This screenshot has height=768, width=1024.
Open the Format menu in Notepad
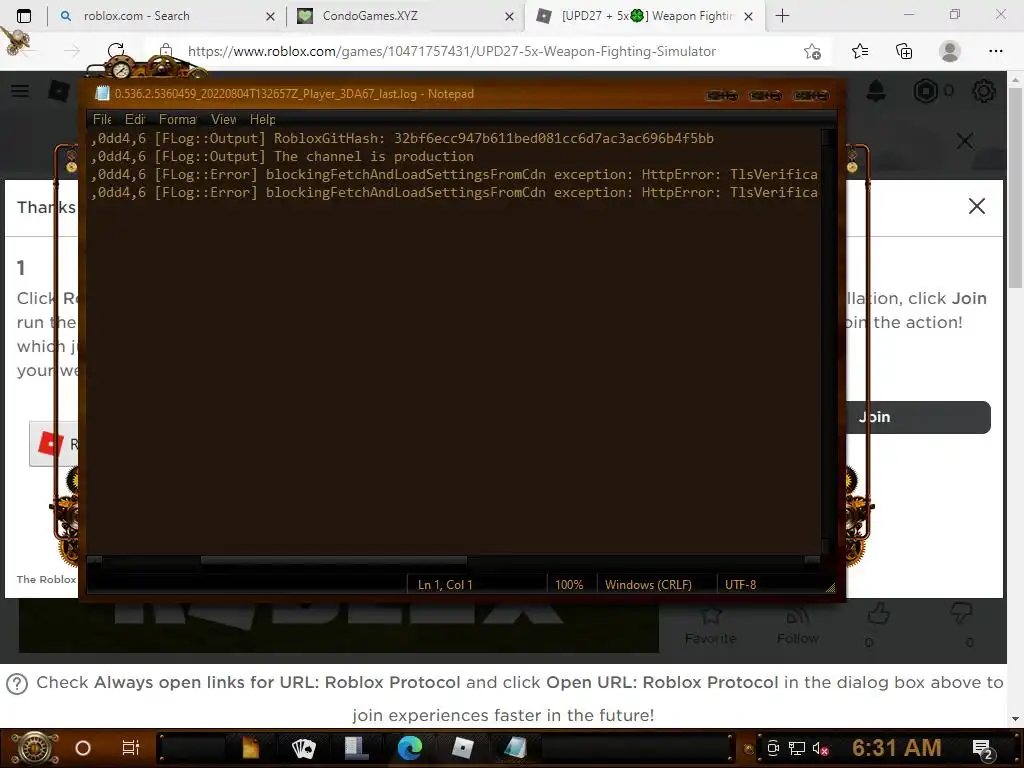tap(177, 120)
